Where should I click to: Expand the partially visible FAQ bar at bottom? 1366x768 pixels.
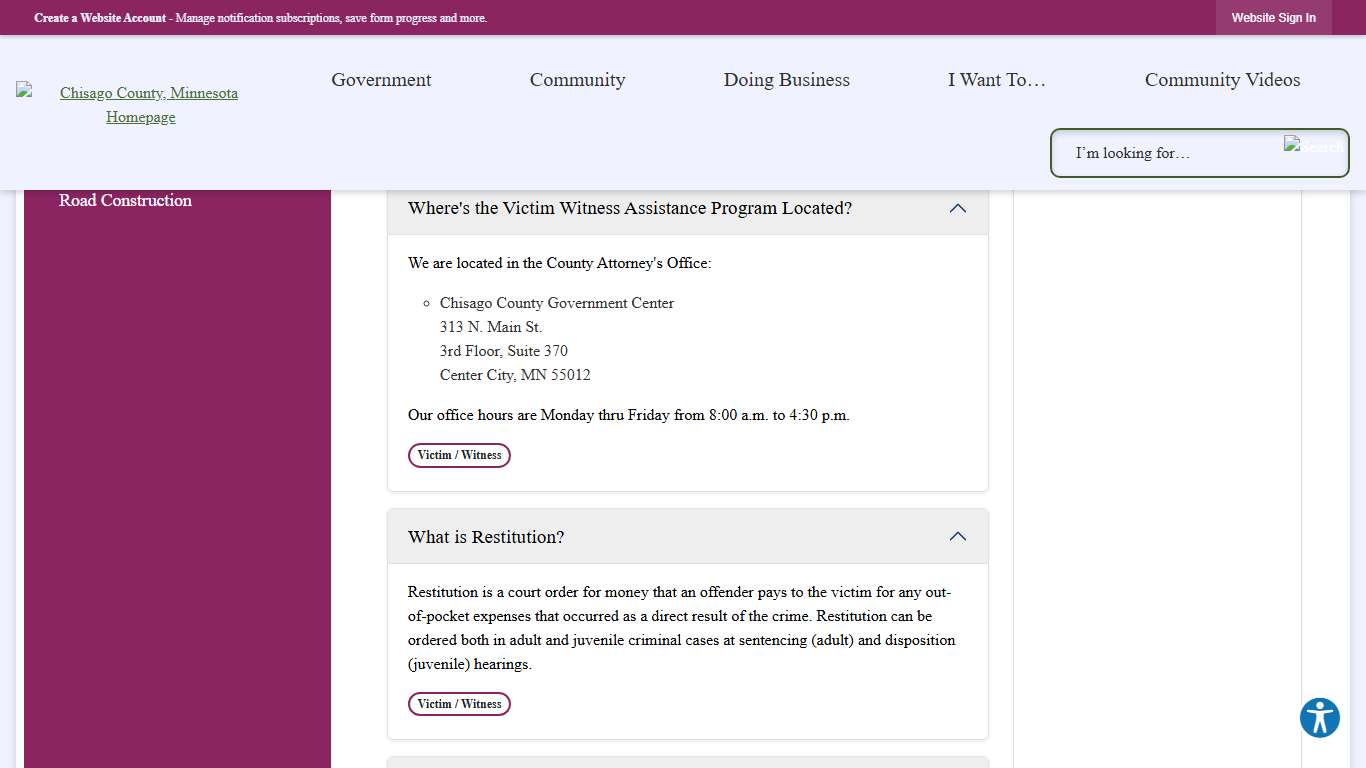688,763
